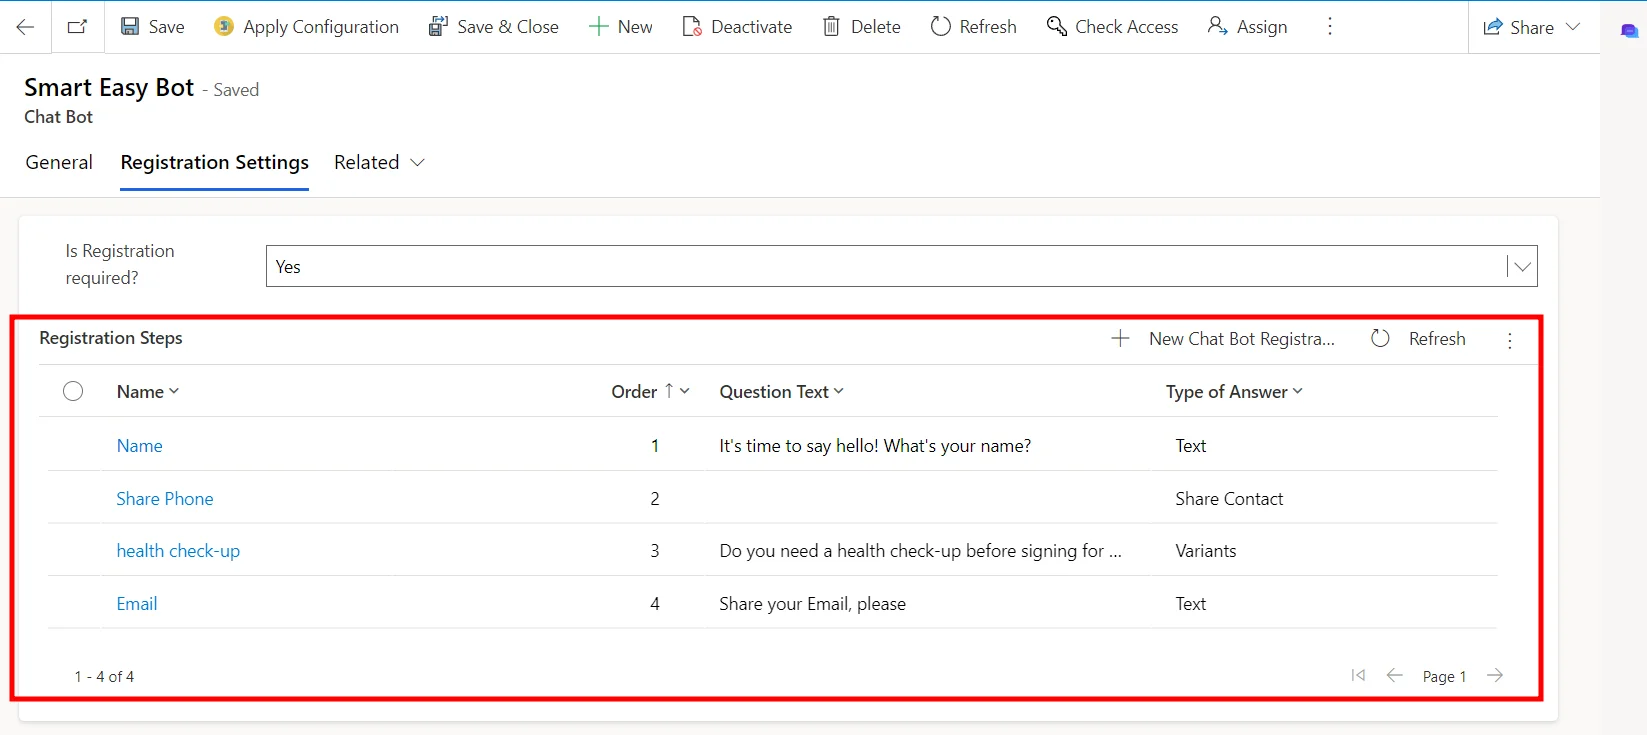Refresh the Registration Steps grid
The height and width of the screenshot is (735, 1647).
click(1418, 339)
